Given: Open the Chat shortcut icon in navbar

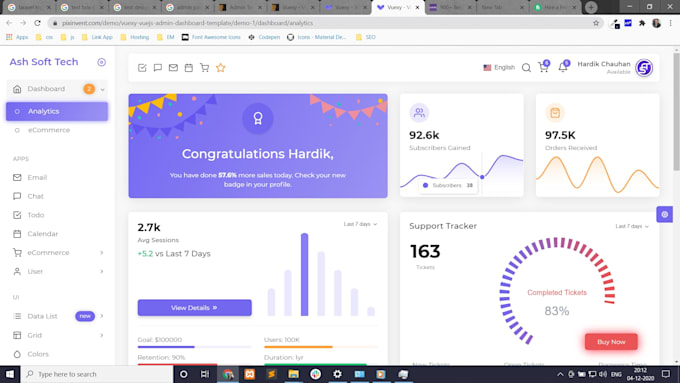Looking at the screenshot, I should click(x=157, y=68).
